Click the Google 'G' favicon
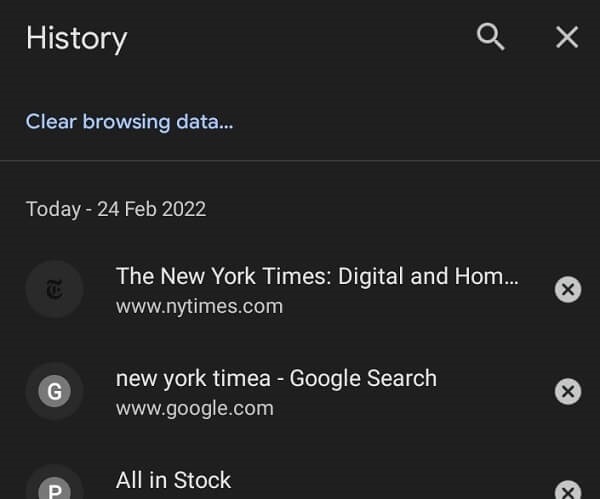Screen dimensions: 600x499 [54, 392]
